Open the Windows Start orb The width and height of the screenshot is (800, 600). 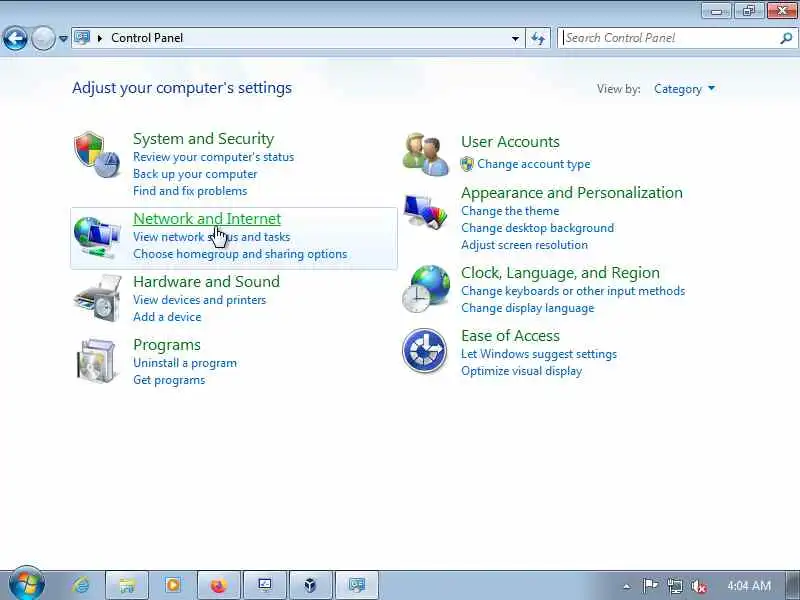point(27,584)
